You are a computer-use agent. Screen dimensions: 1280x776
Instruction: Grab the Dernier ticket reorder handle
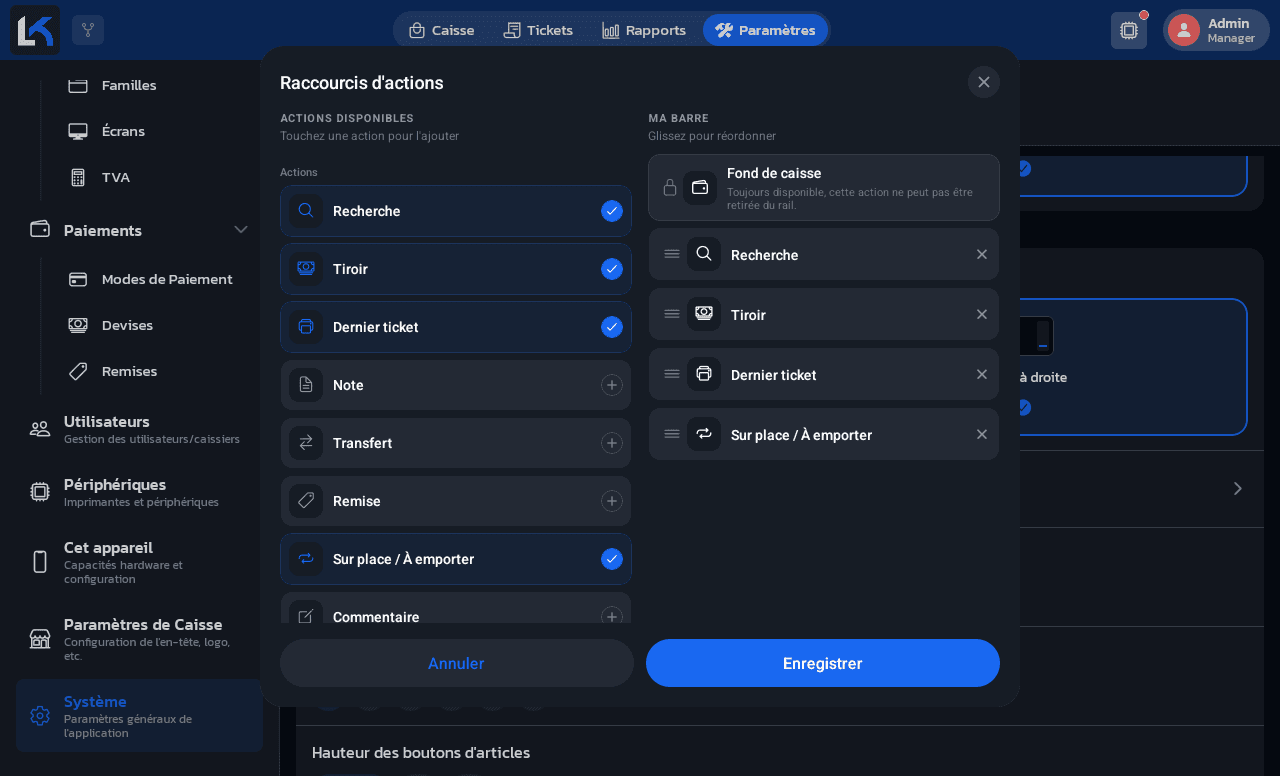coord(672,374)
